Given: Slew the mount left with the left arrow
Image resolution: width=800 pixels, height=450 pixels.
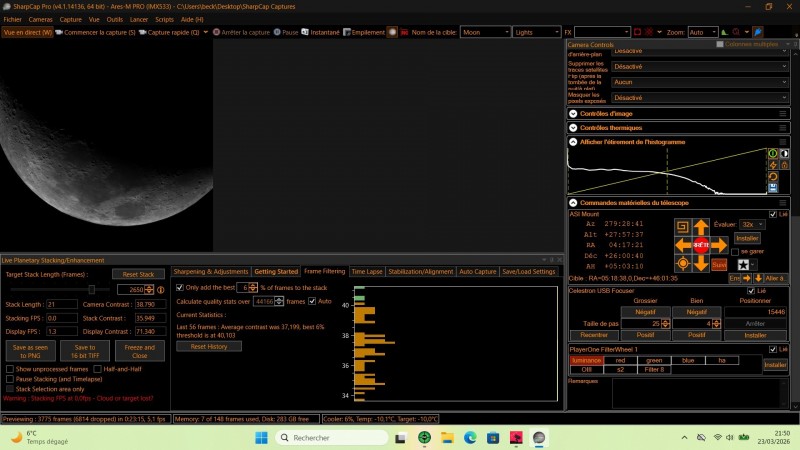Looking at the screenshot, I should coord(683,245).
